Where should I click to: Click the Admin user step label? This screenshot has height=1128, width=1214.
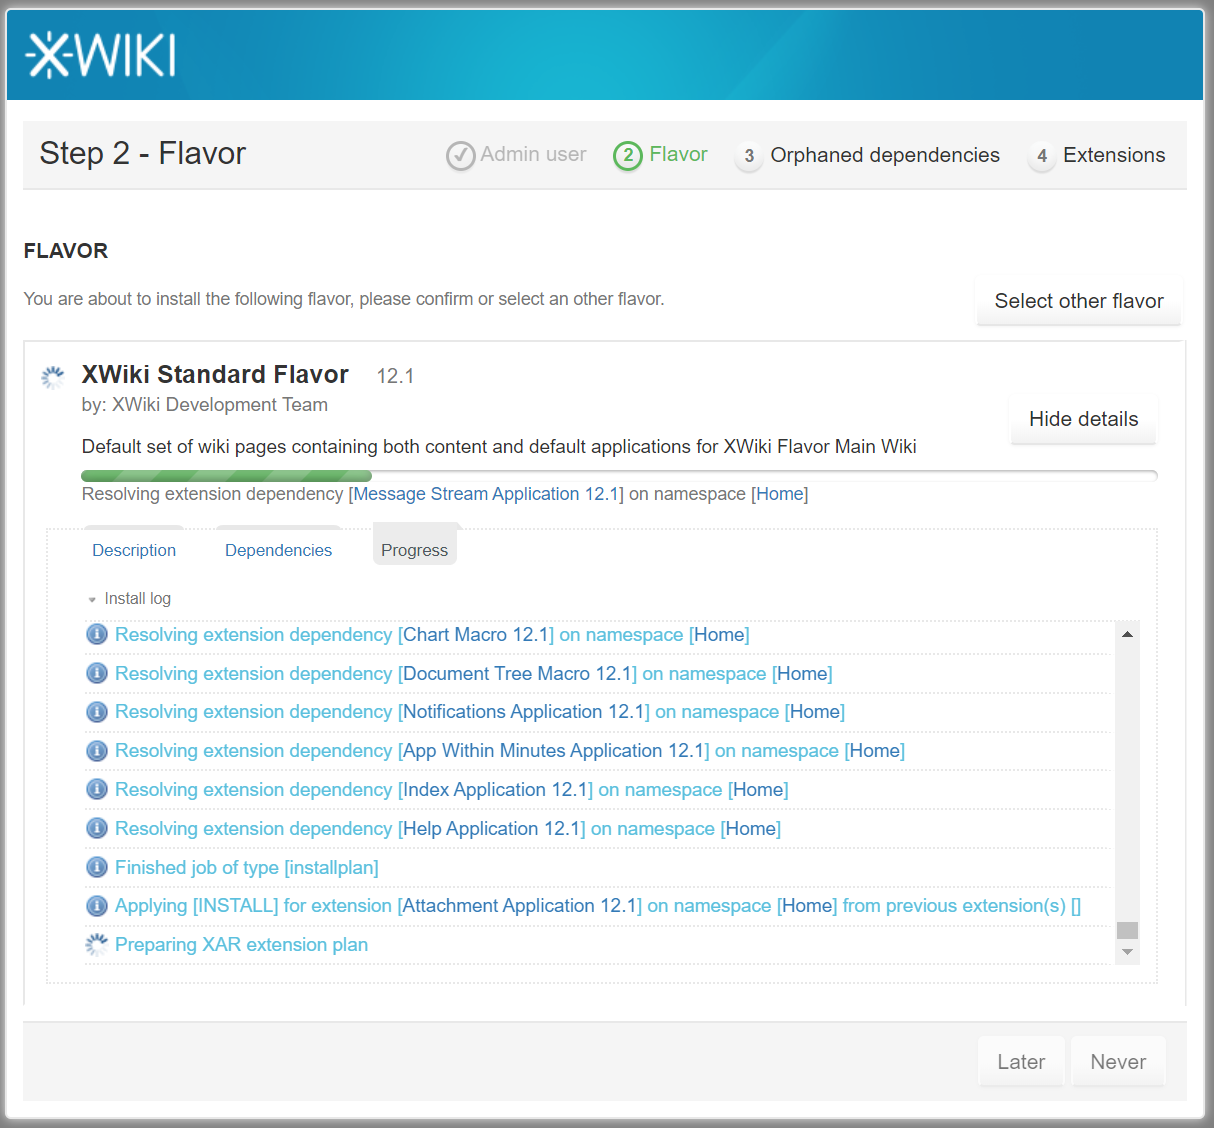pyautogui.click(x=533, y=155)
